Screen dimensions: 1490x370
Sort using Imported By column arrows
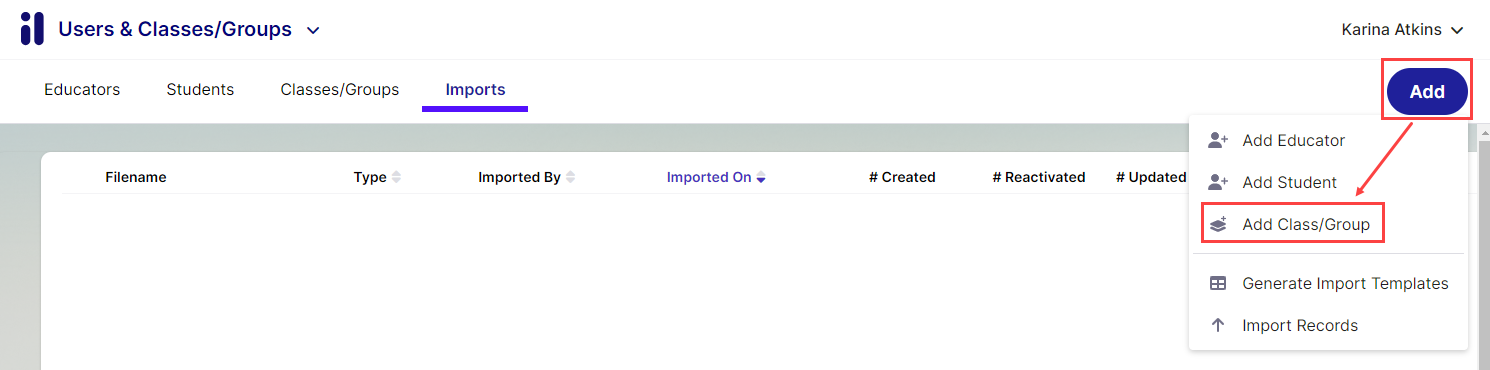point(570,177)
